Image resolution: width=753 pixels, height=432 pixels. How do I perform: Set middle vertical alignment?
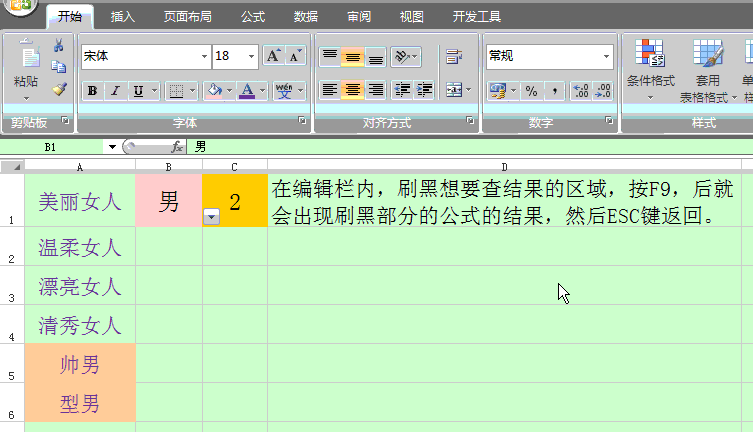pyautogui.click(x=353, y=57)
